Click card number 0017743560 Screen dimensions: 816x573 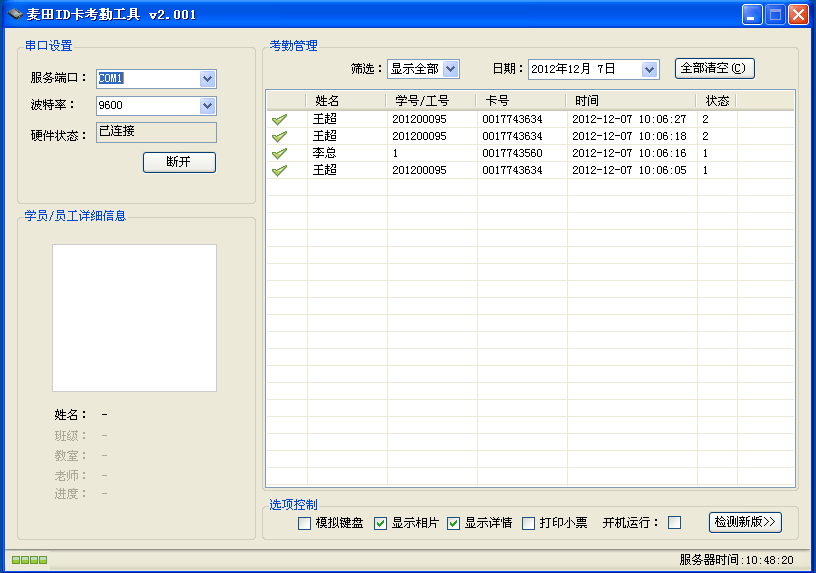[x=512, y=154]
